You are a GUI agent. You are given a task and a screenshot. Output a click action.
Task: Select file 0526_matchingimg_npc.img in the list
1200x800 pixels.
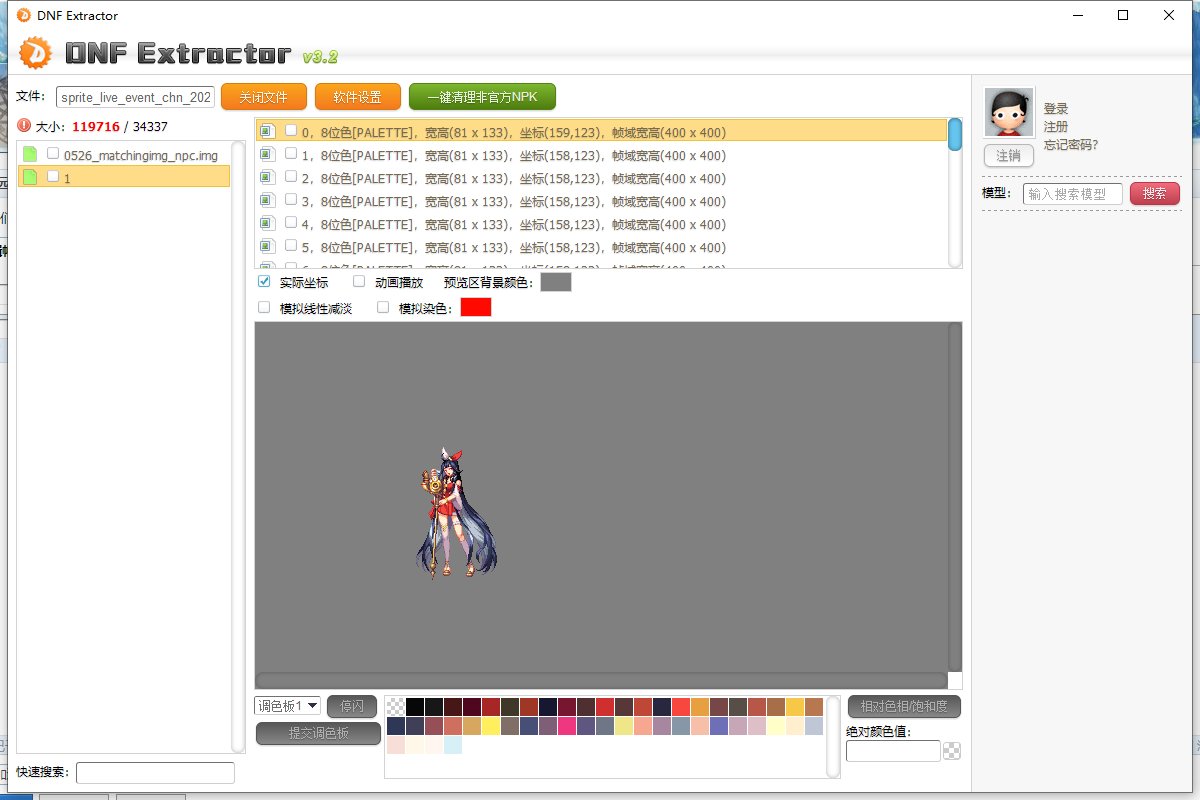point(124,155)
